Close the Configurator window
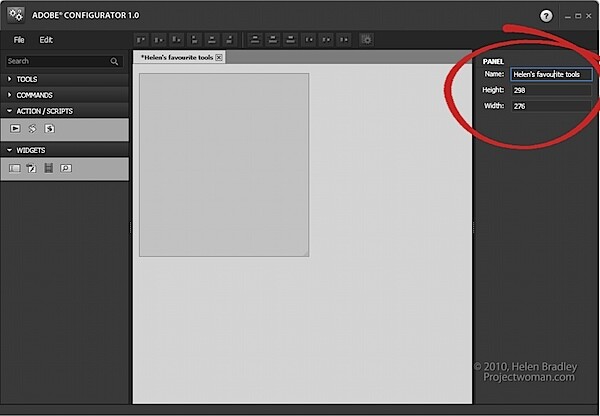Viewport: 600px width, 416px height. pyautogui.click(x=589, y=16)
